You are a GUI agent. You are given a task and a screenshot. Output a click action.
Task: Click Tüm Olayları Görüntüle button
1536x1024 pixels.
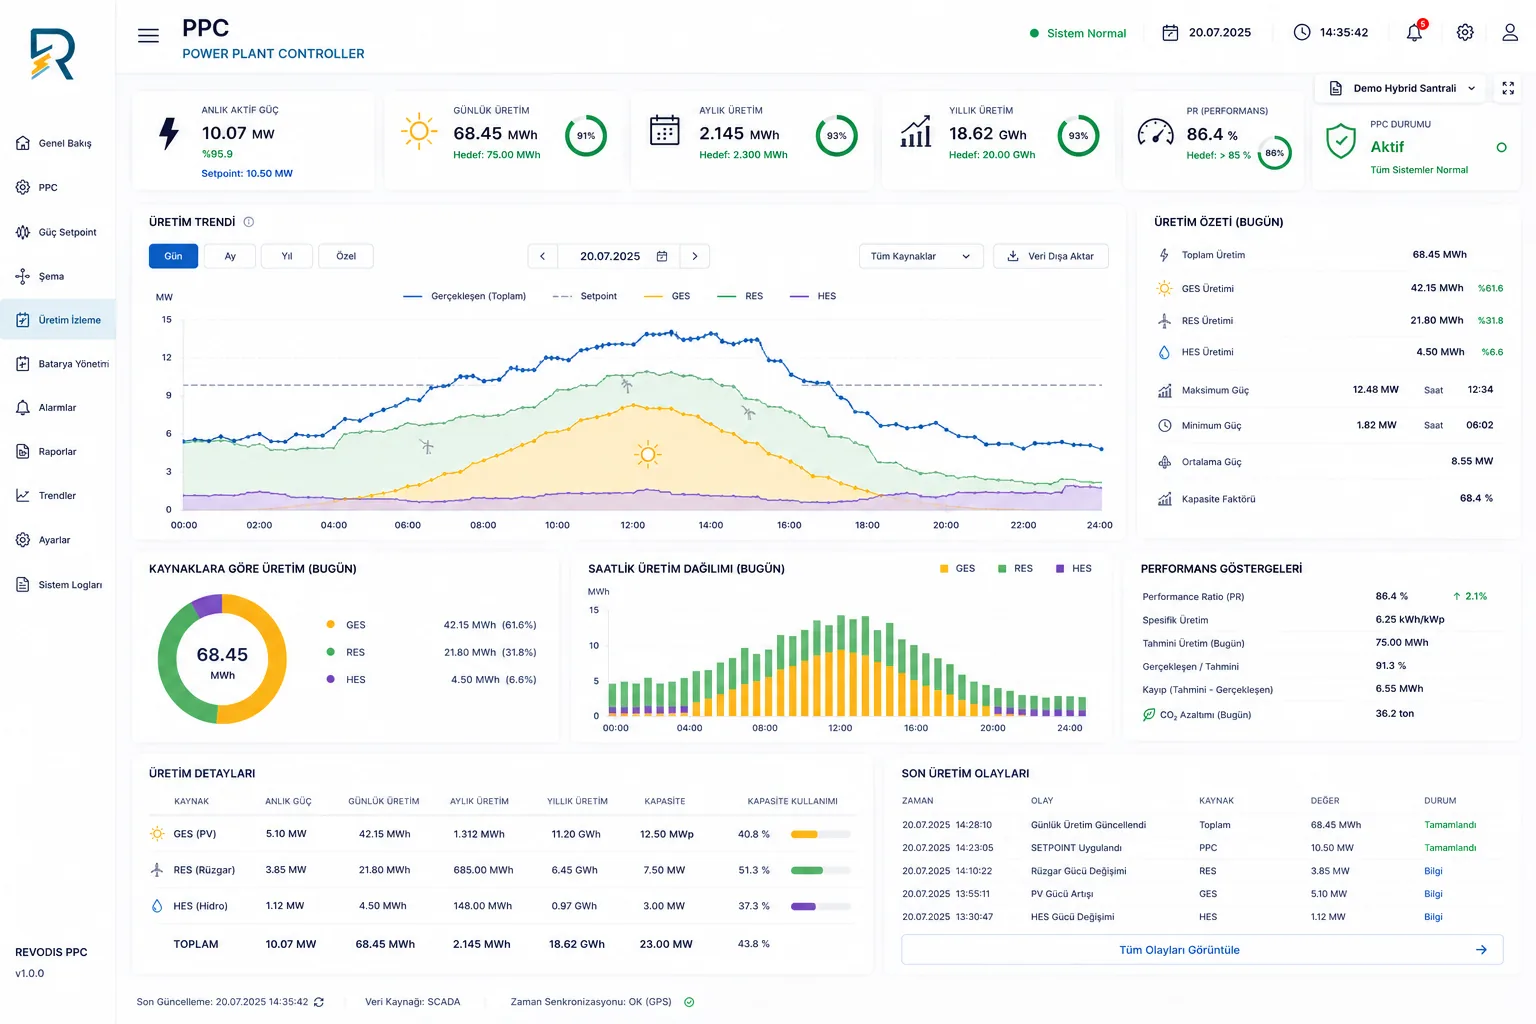click(1202, 950)
